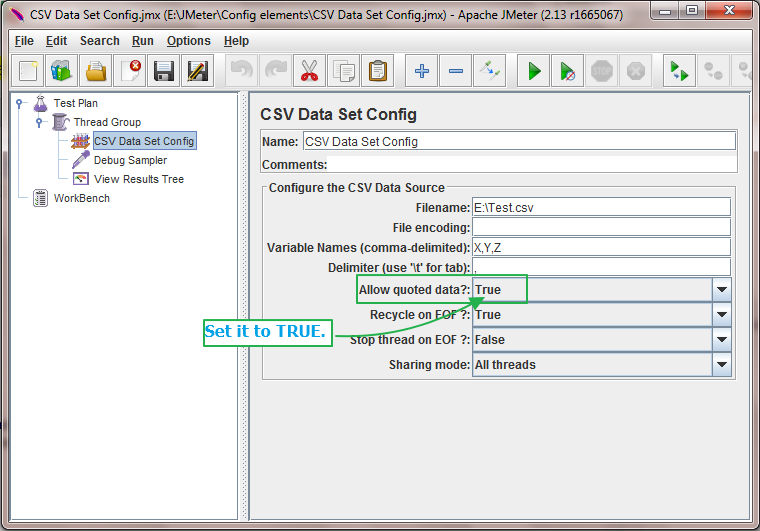Select WorkBench in the tree
Image resolution: width=760 pixels, height=531 pixels.
(x=81, y=198)
